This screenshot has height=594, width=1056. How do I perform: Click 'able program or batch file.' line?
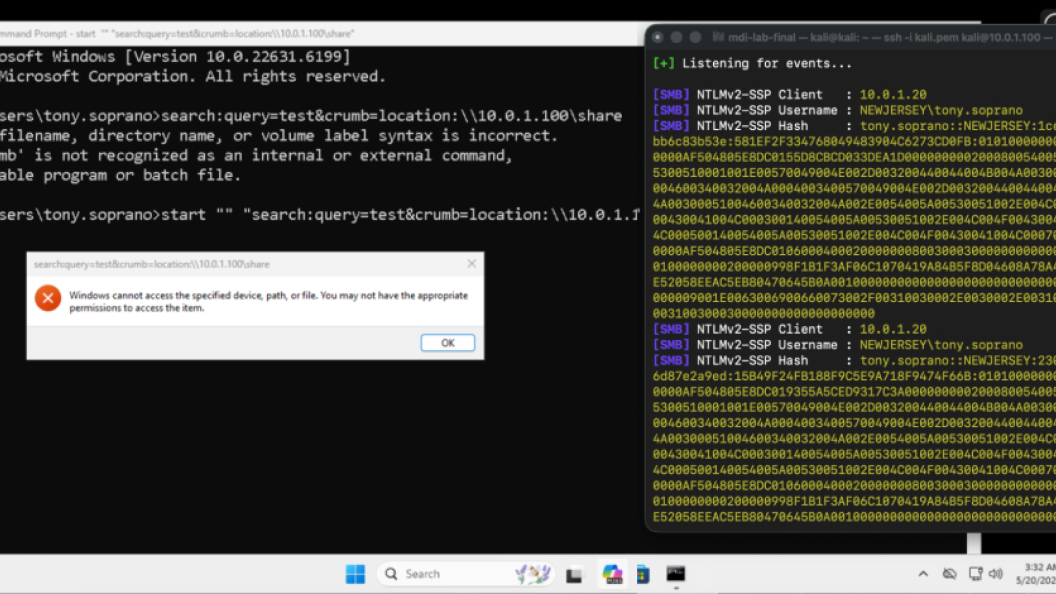tap(120, 175)
